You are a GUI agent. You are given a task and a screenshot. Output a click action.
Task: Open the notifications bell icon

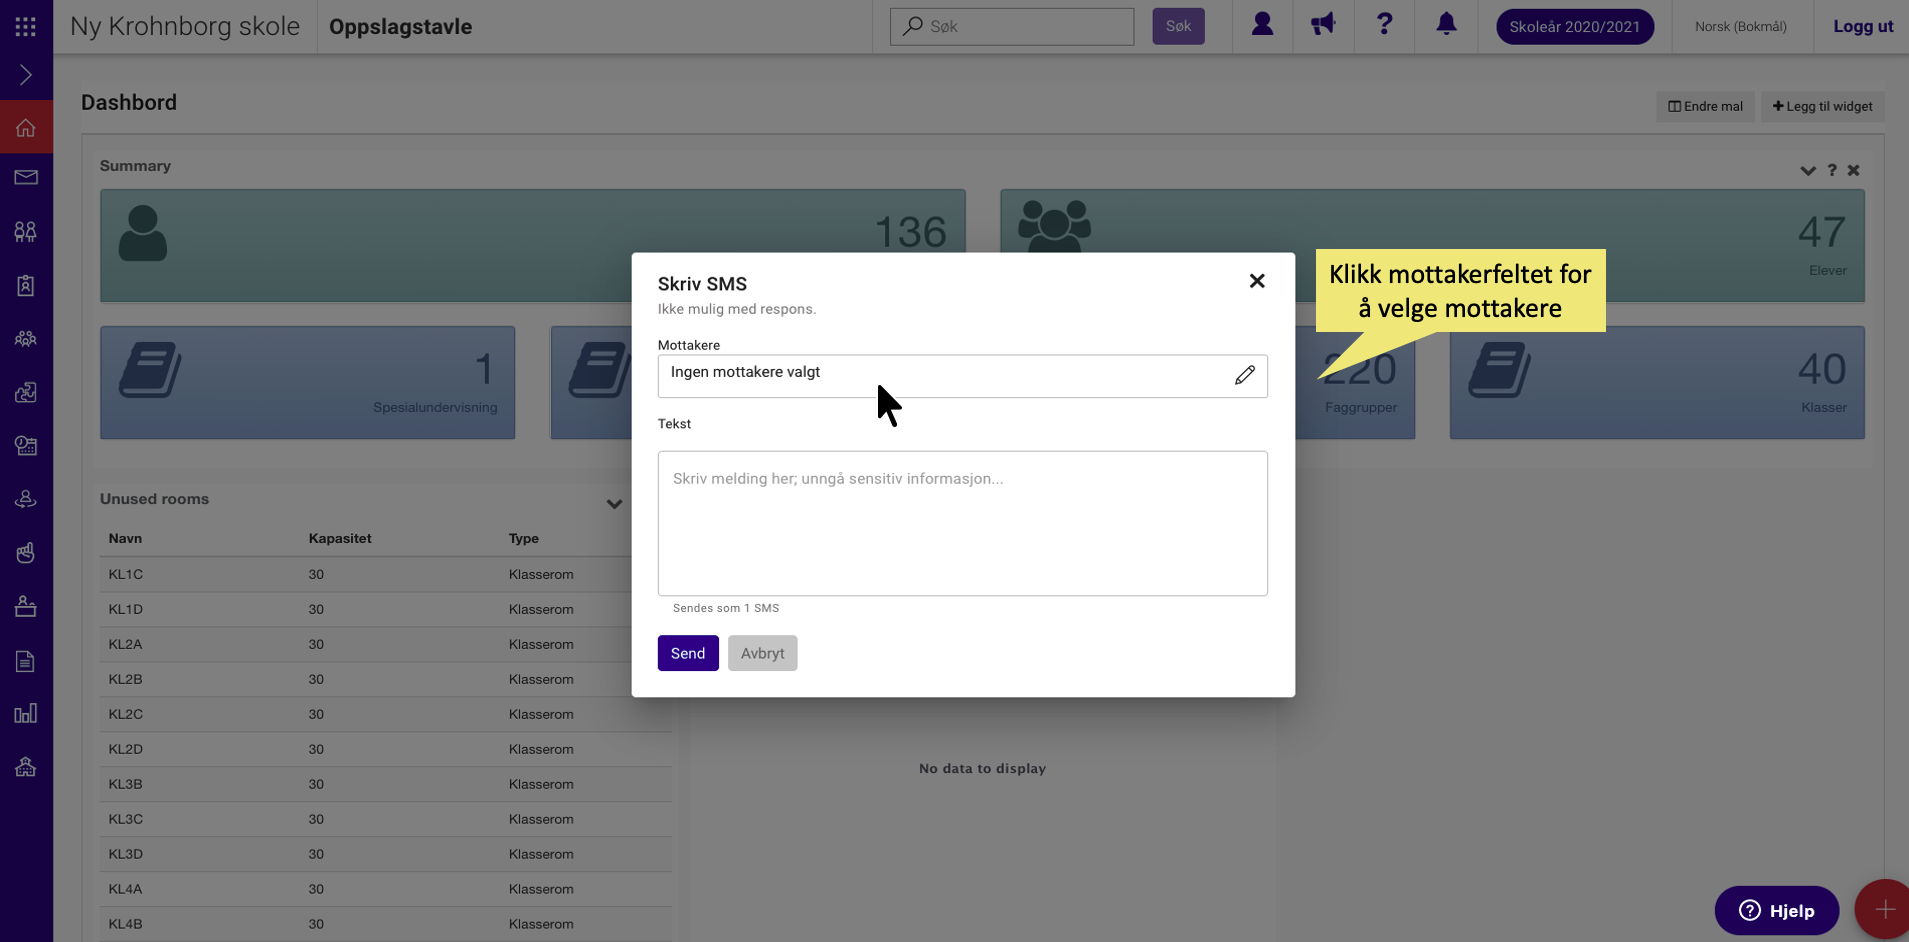pyautogui.click(x=1446, y=24)
